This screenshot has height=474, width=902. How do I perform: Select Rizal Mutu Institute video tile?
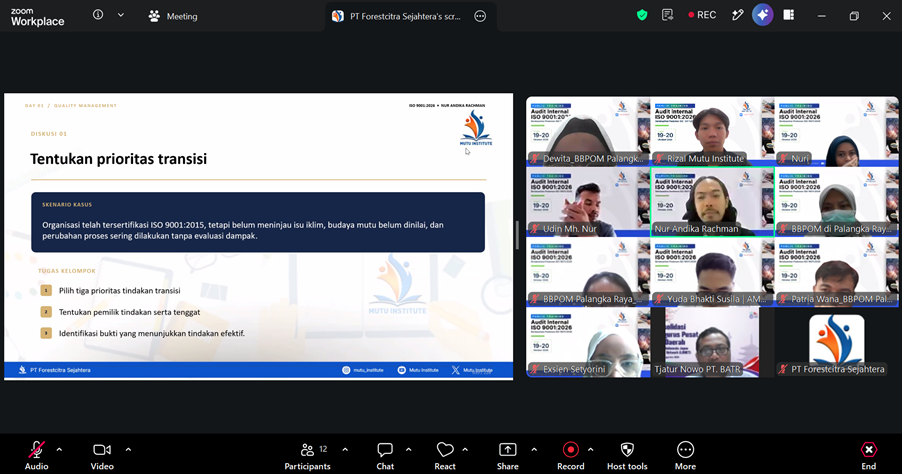click(712, 131)
